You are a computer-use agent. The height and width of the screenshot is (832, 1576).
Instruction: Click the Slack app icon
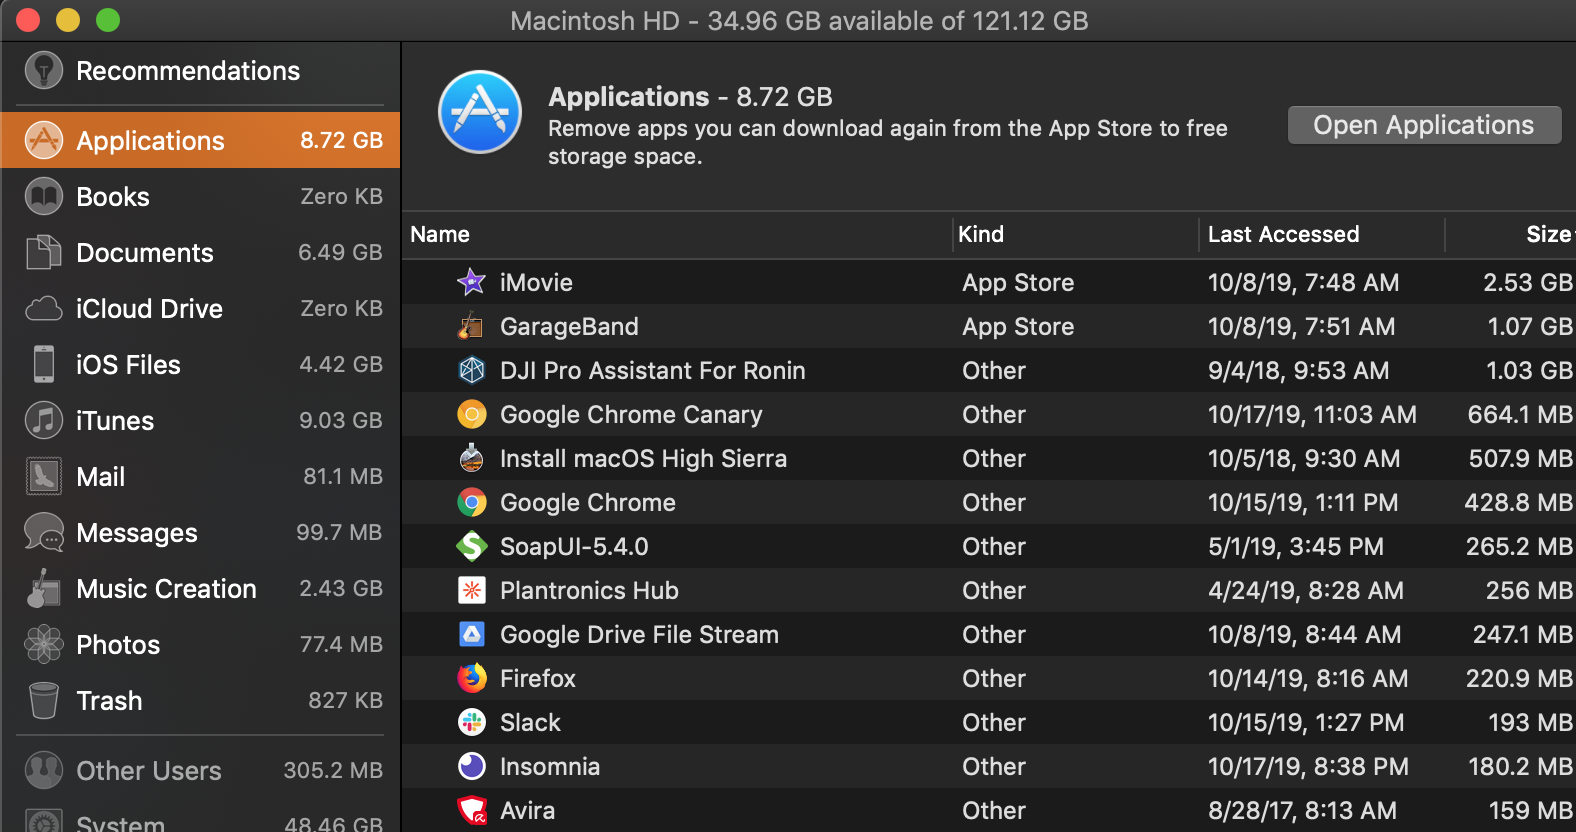[471, 722]
